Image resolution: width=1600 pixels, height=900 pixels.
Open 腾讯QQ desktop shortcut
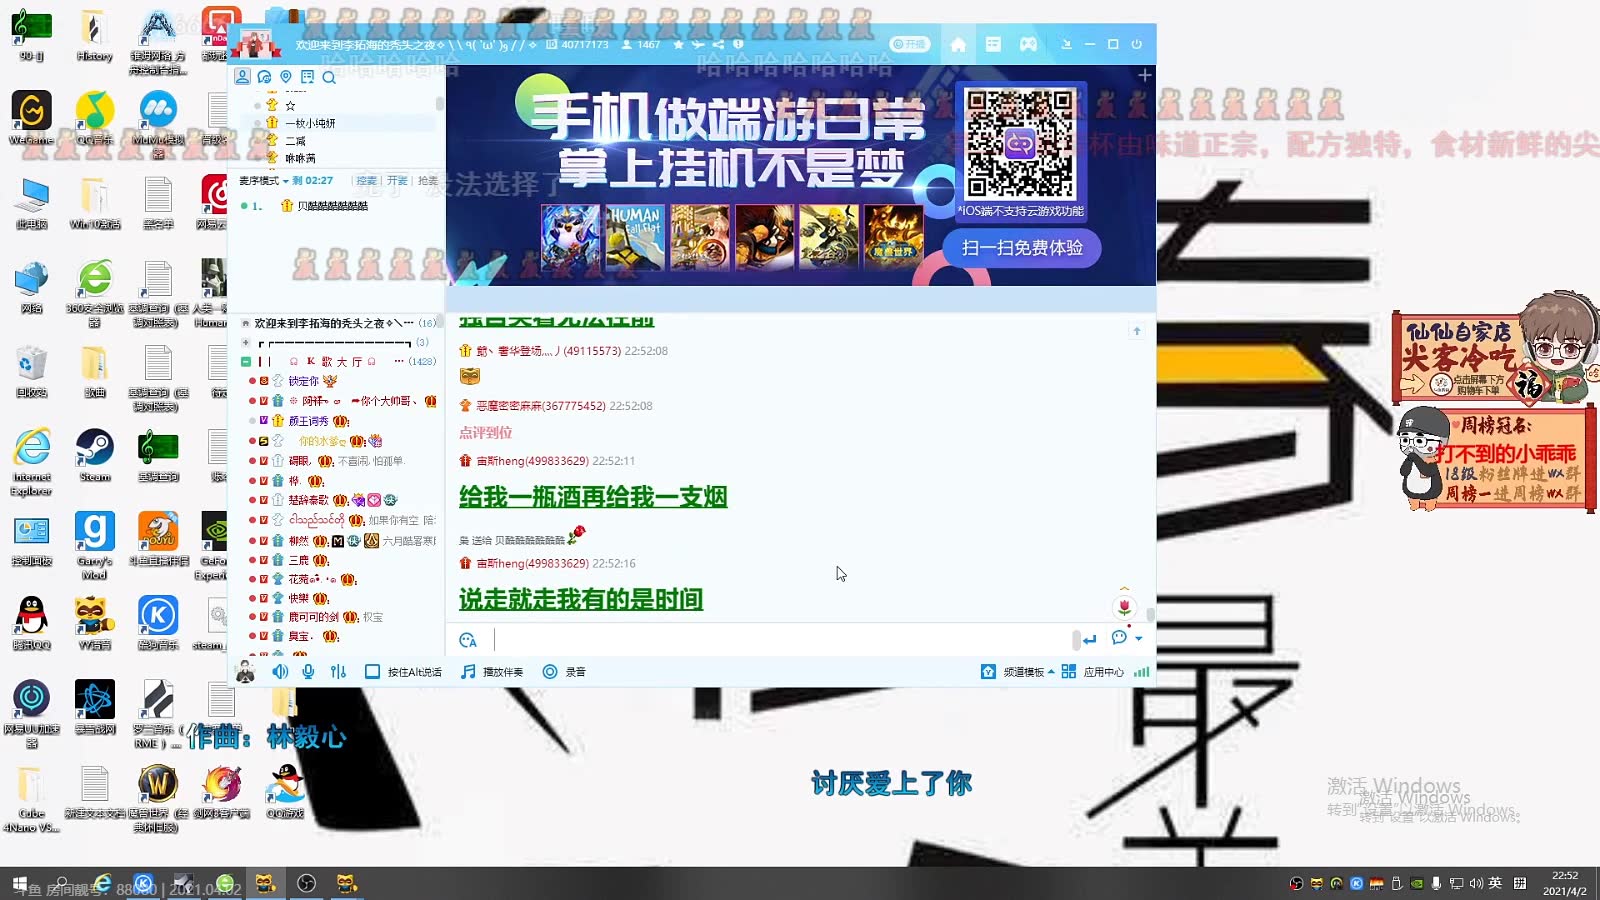click(32, 624)
